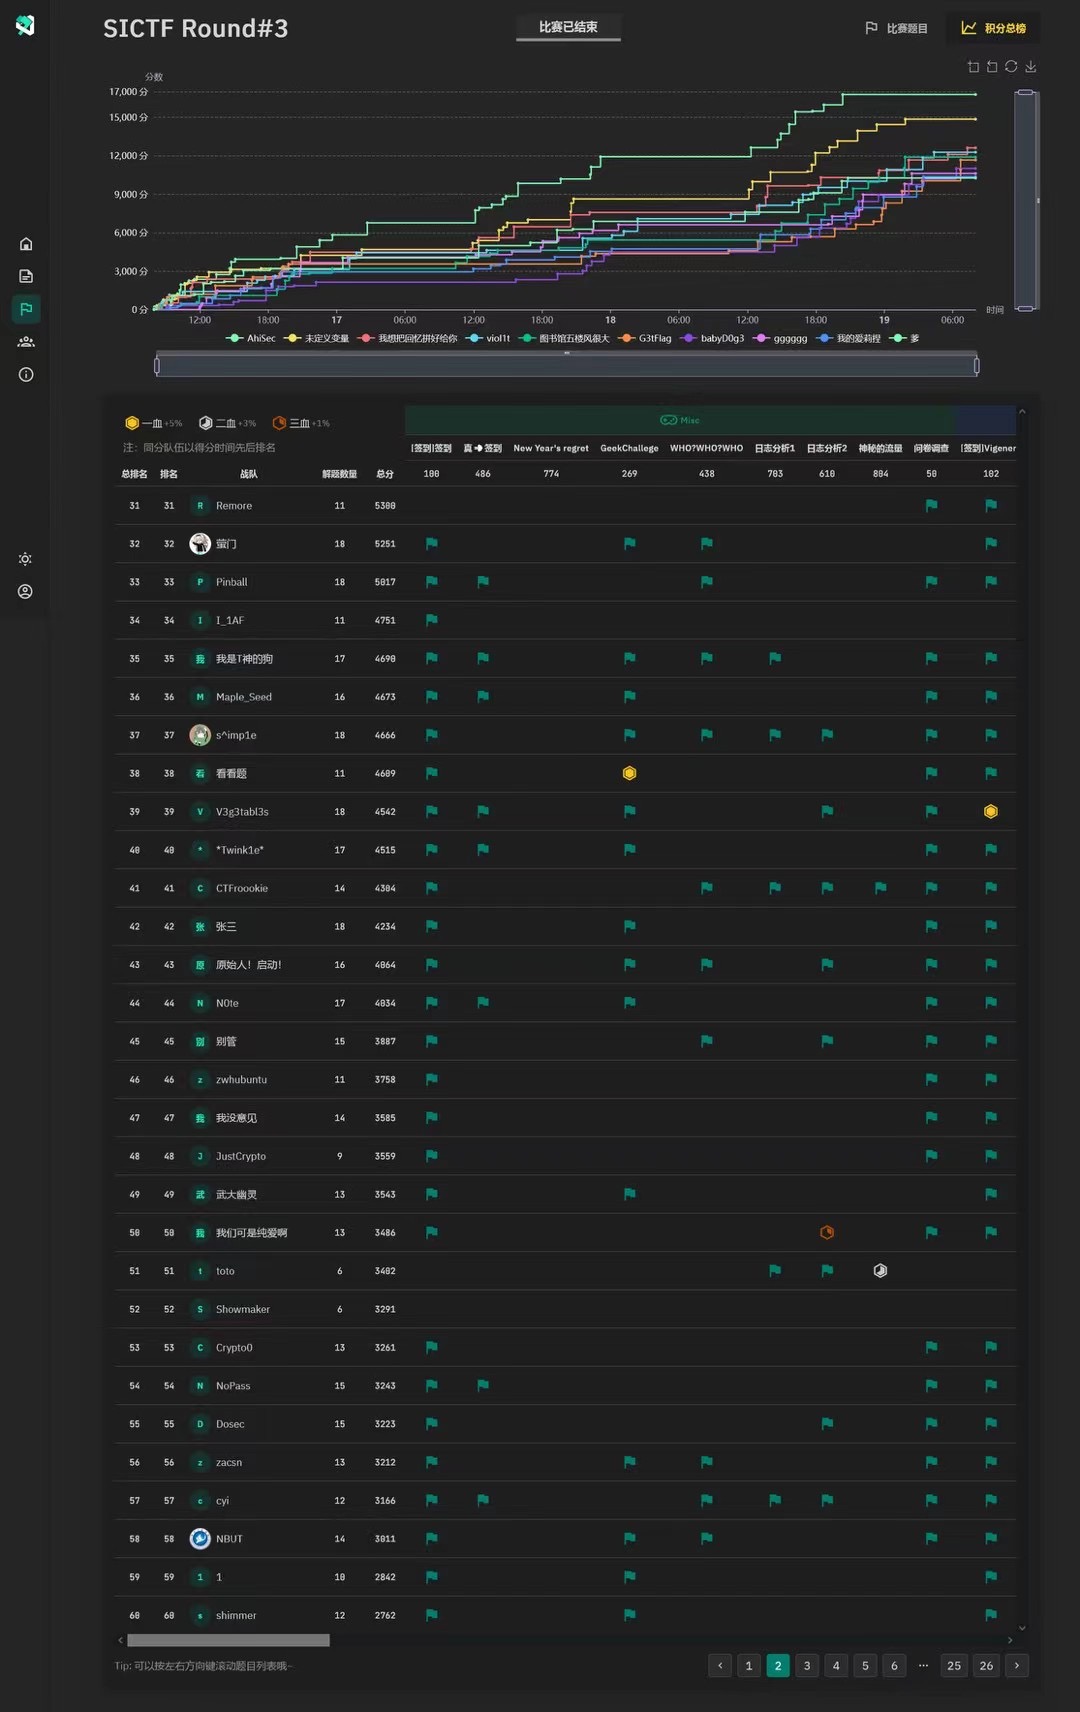Image resolution: width=1080 pixels, height=1712 pixels.
Task: Click V3g3tabl3s' first blood badge under Vigener
Action: [991, 811]
